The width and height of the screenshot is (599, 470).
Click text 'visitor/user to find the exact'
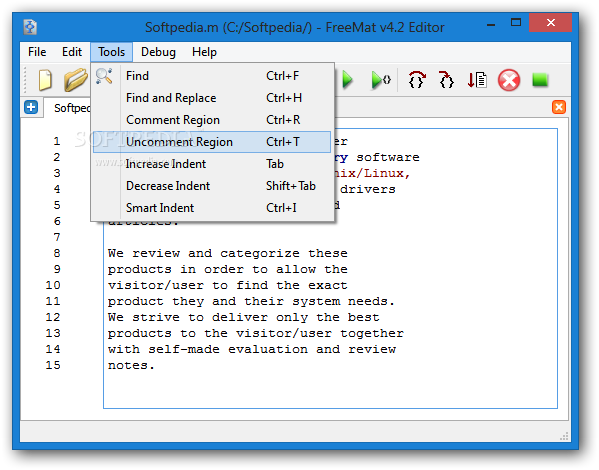pyautogui.click(x=228, y=285)
